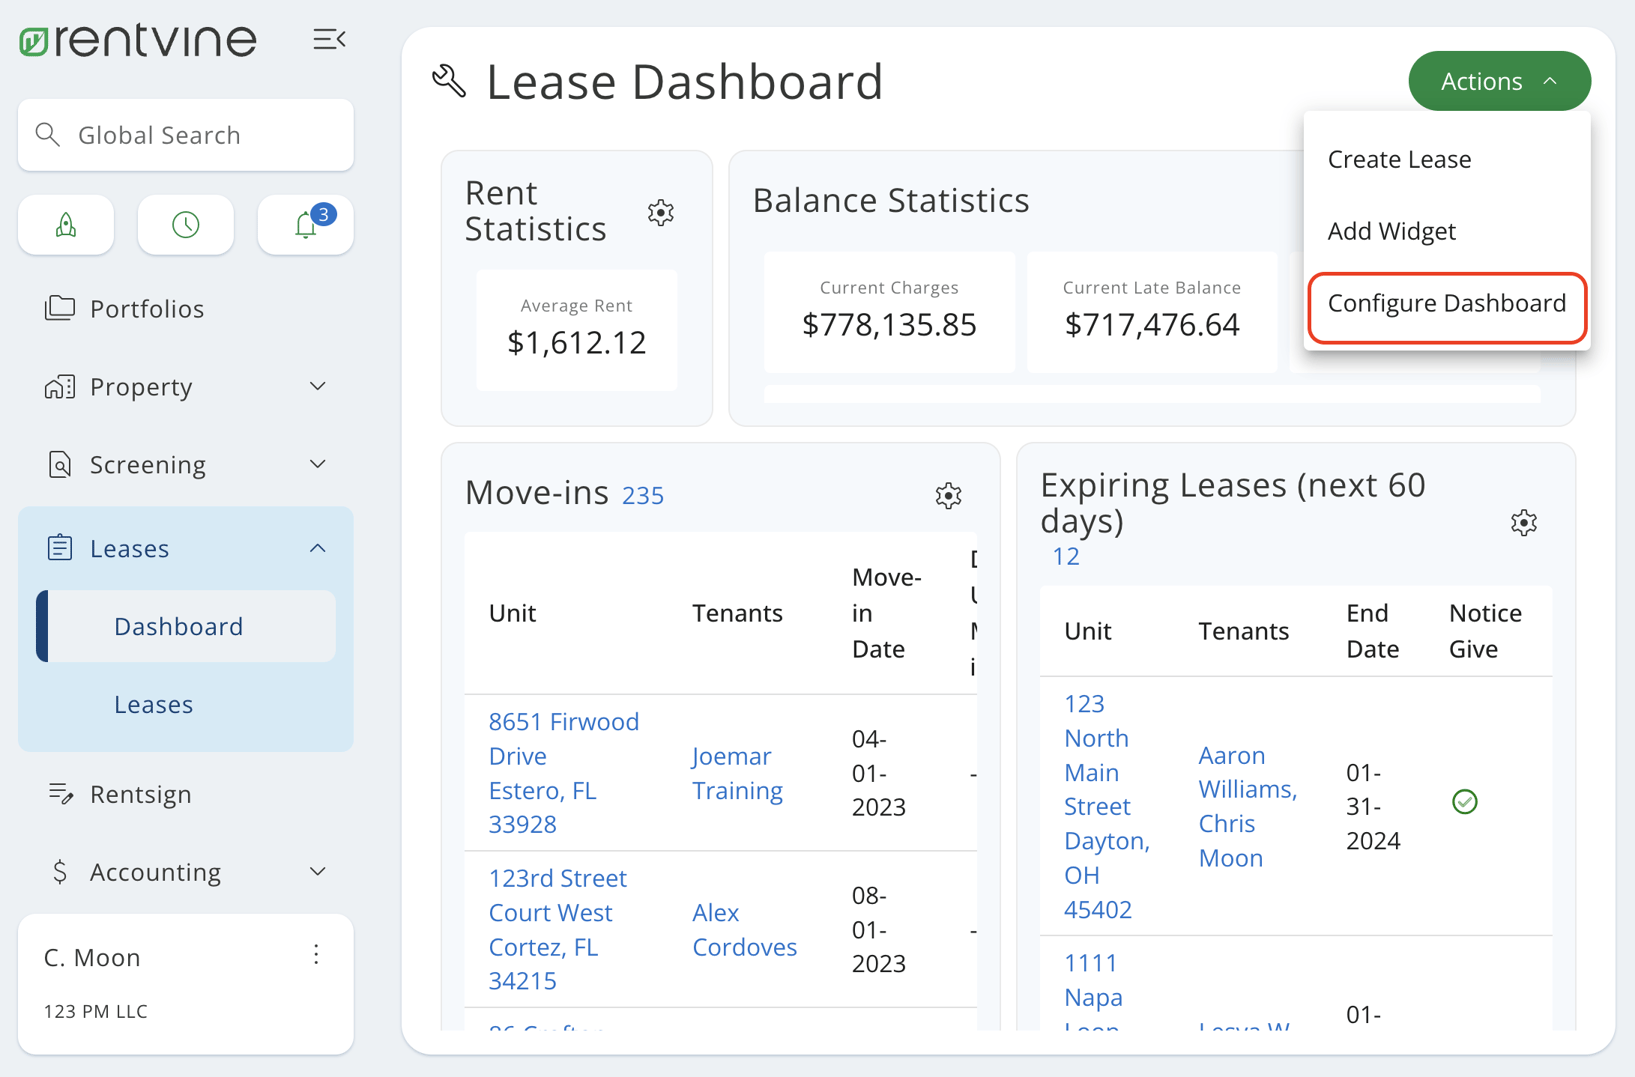Select Configure Dashboard from Actions menu
The width and height of the screenshot is (1635, 1077).
(x=1446, y=303)
